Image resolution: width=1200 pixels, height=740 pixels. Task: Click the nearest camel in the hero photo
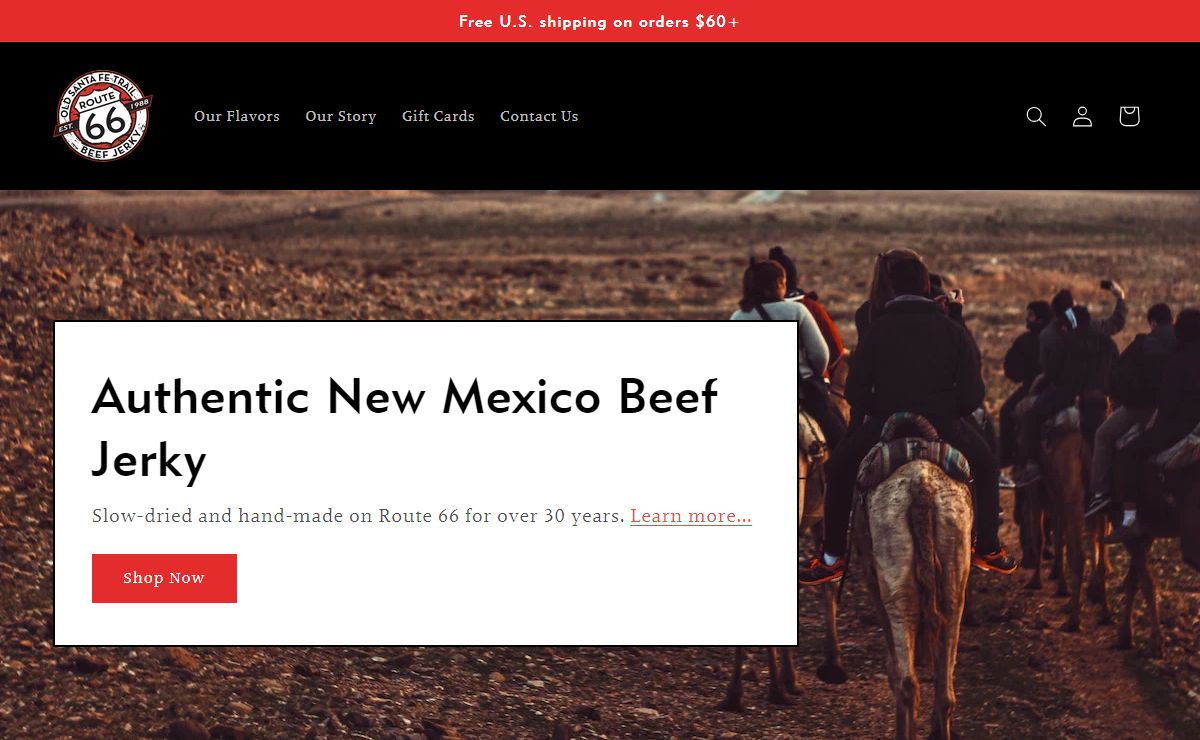(916, 560)
